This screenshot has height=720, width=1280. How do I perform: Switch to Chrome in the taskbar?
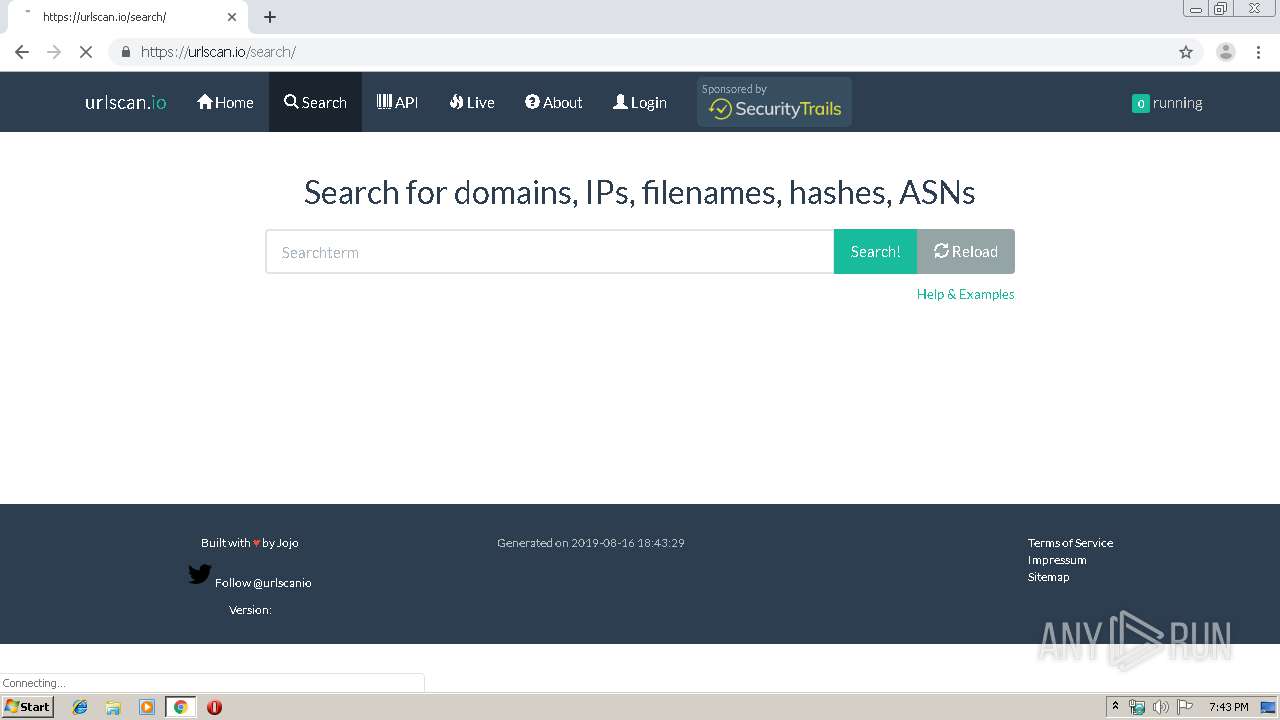click(x=181, y=707)
